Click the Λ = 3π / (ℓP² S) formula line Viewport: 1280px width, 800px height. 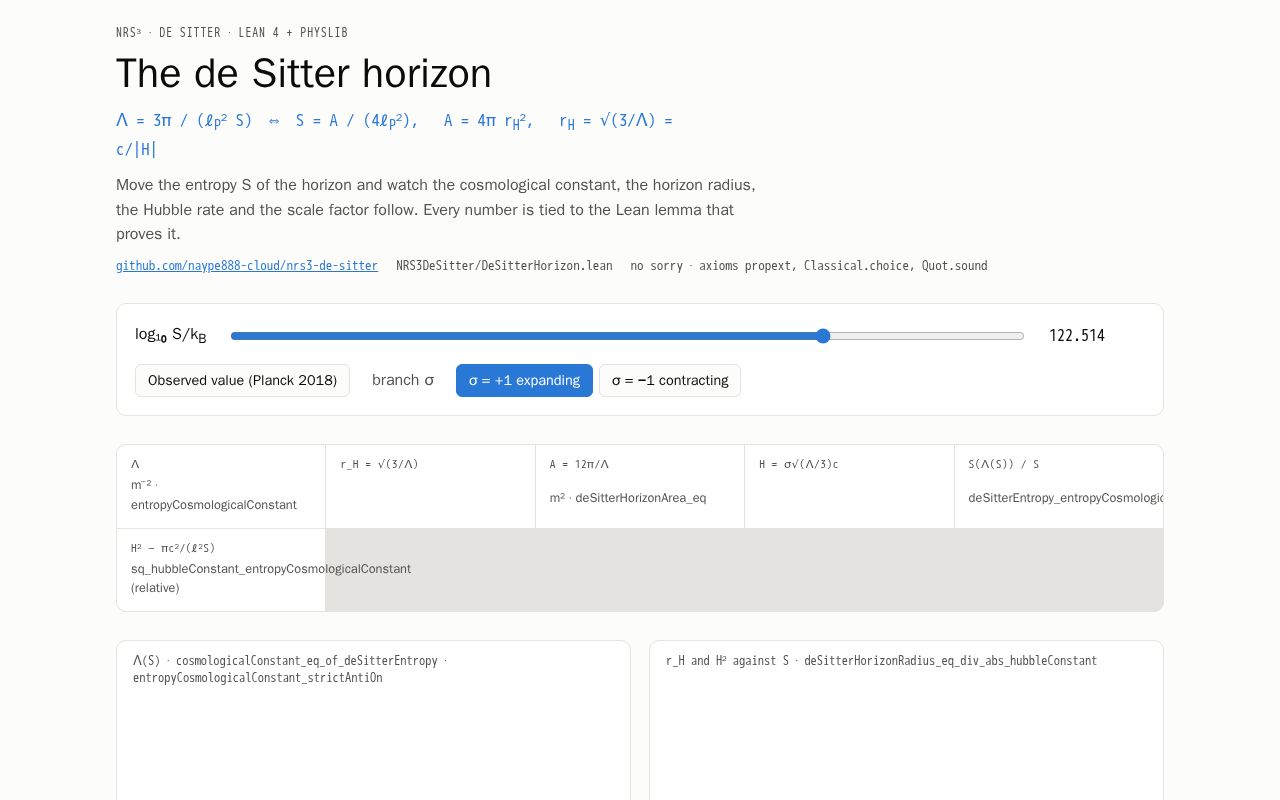[x=394, y=135]
